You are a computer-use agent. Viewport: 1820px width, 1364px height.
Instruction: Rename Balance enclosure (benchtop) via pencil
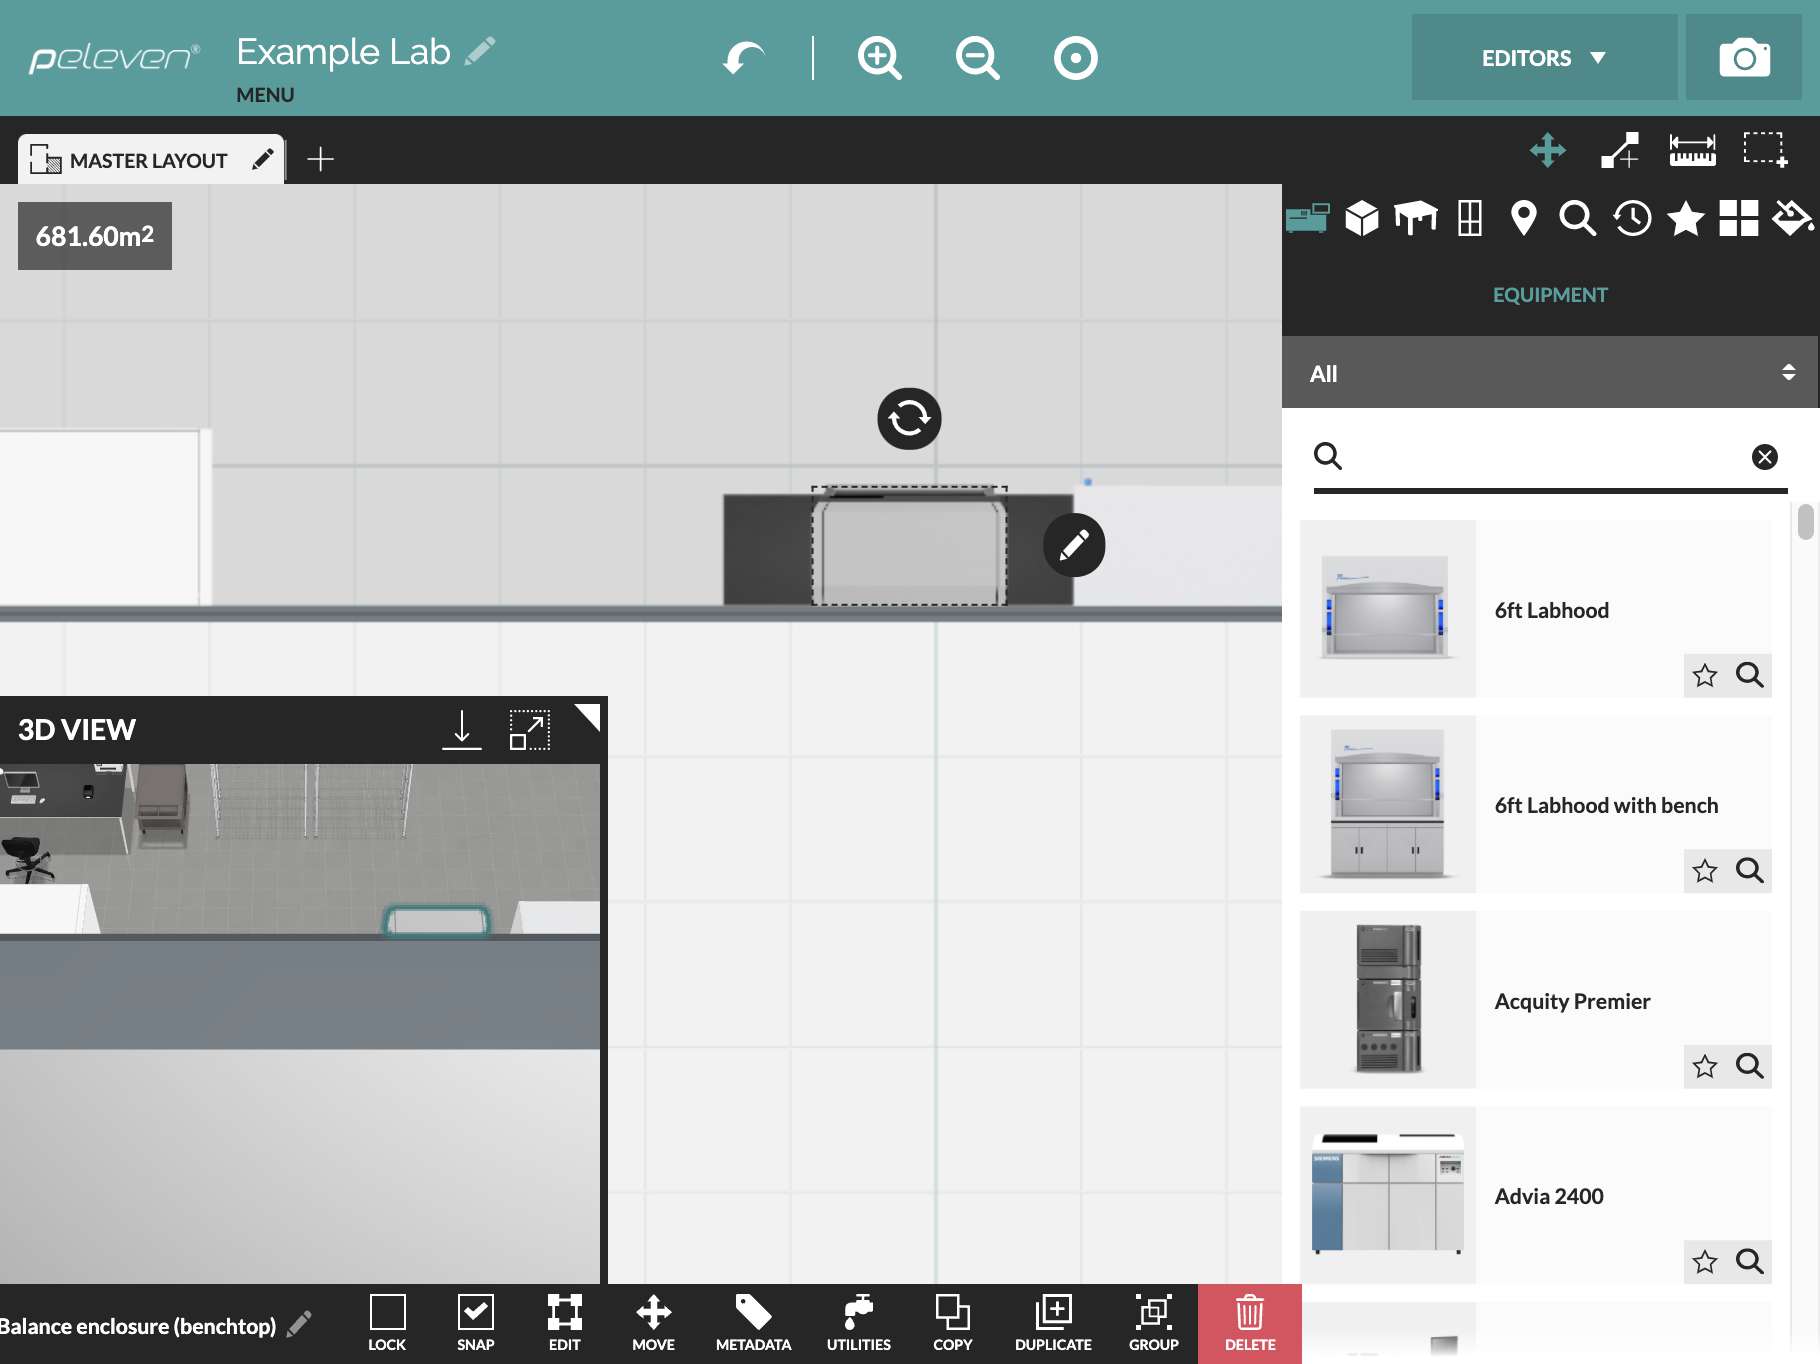point(299,1324)
